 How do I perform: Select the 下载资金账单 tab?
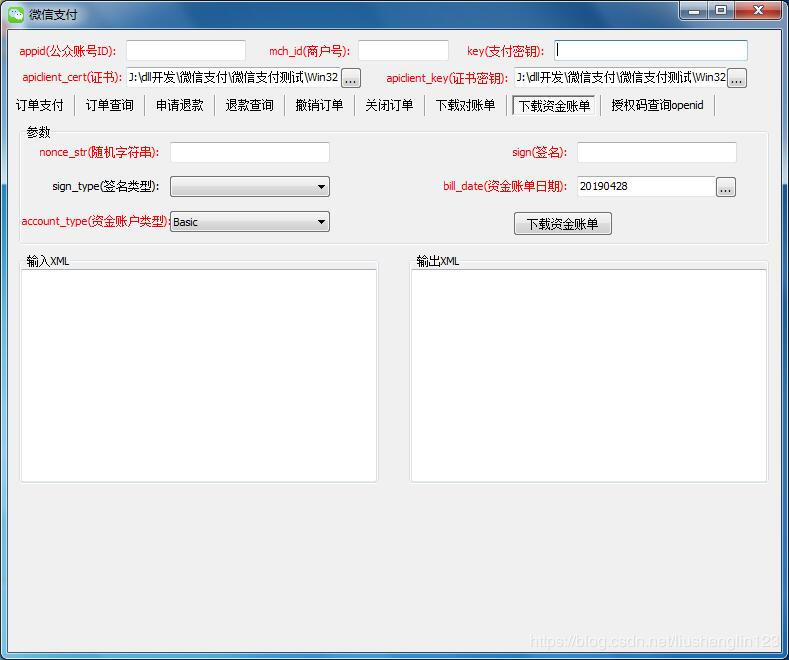point(554,106)
